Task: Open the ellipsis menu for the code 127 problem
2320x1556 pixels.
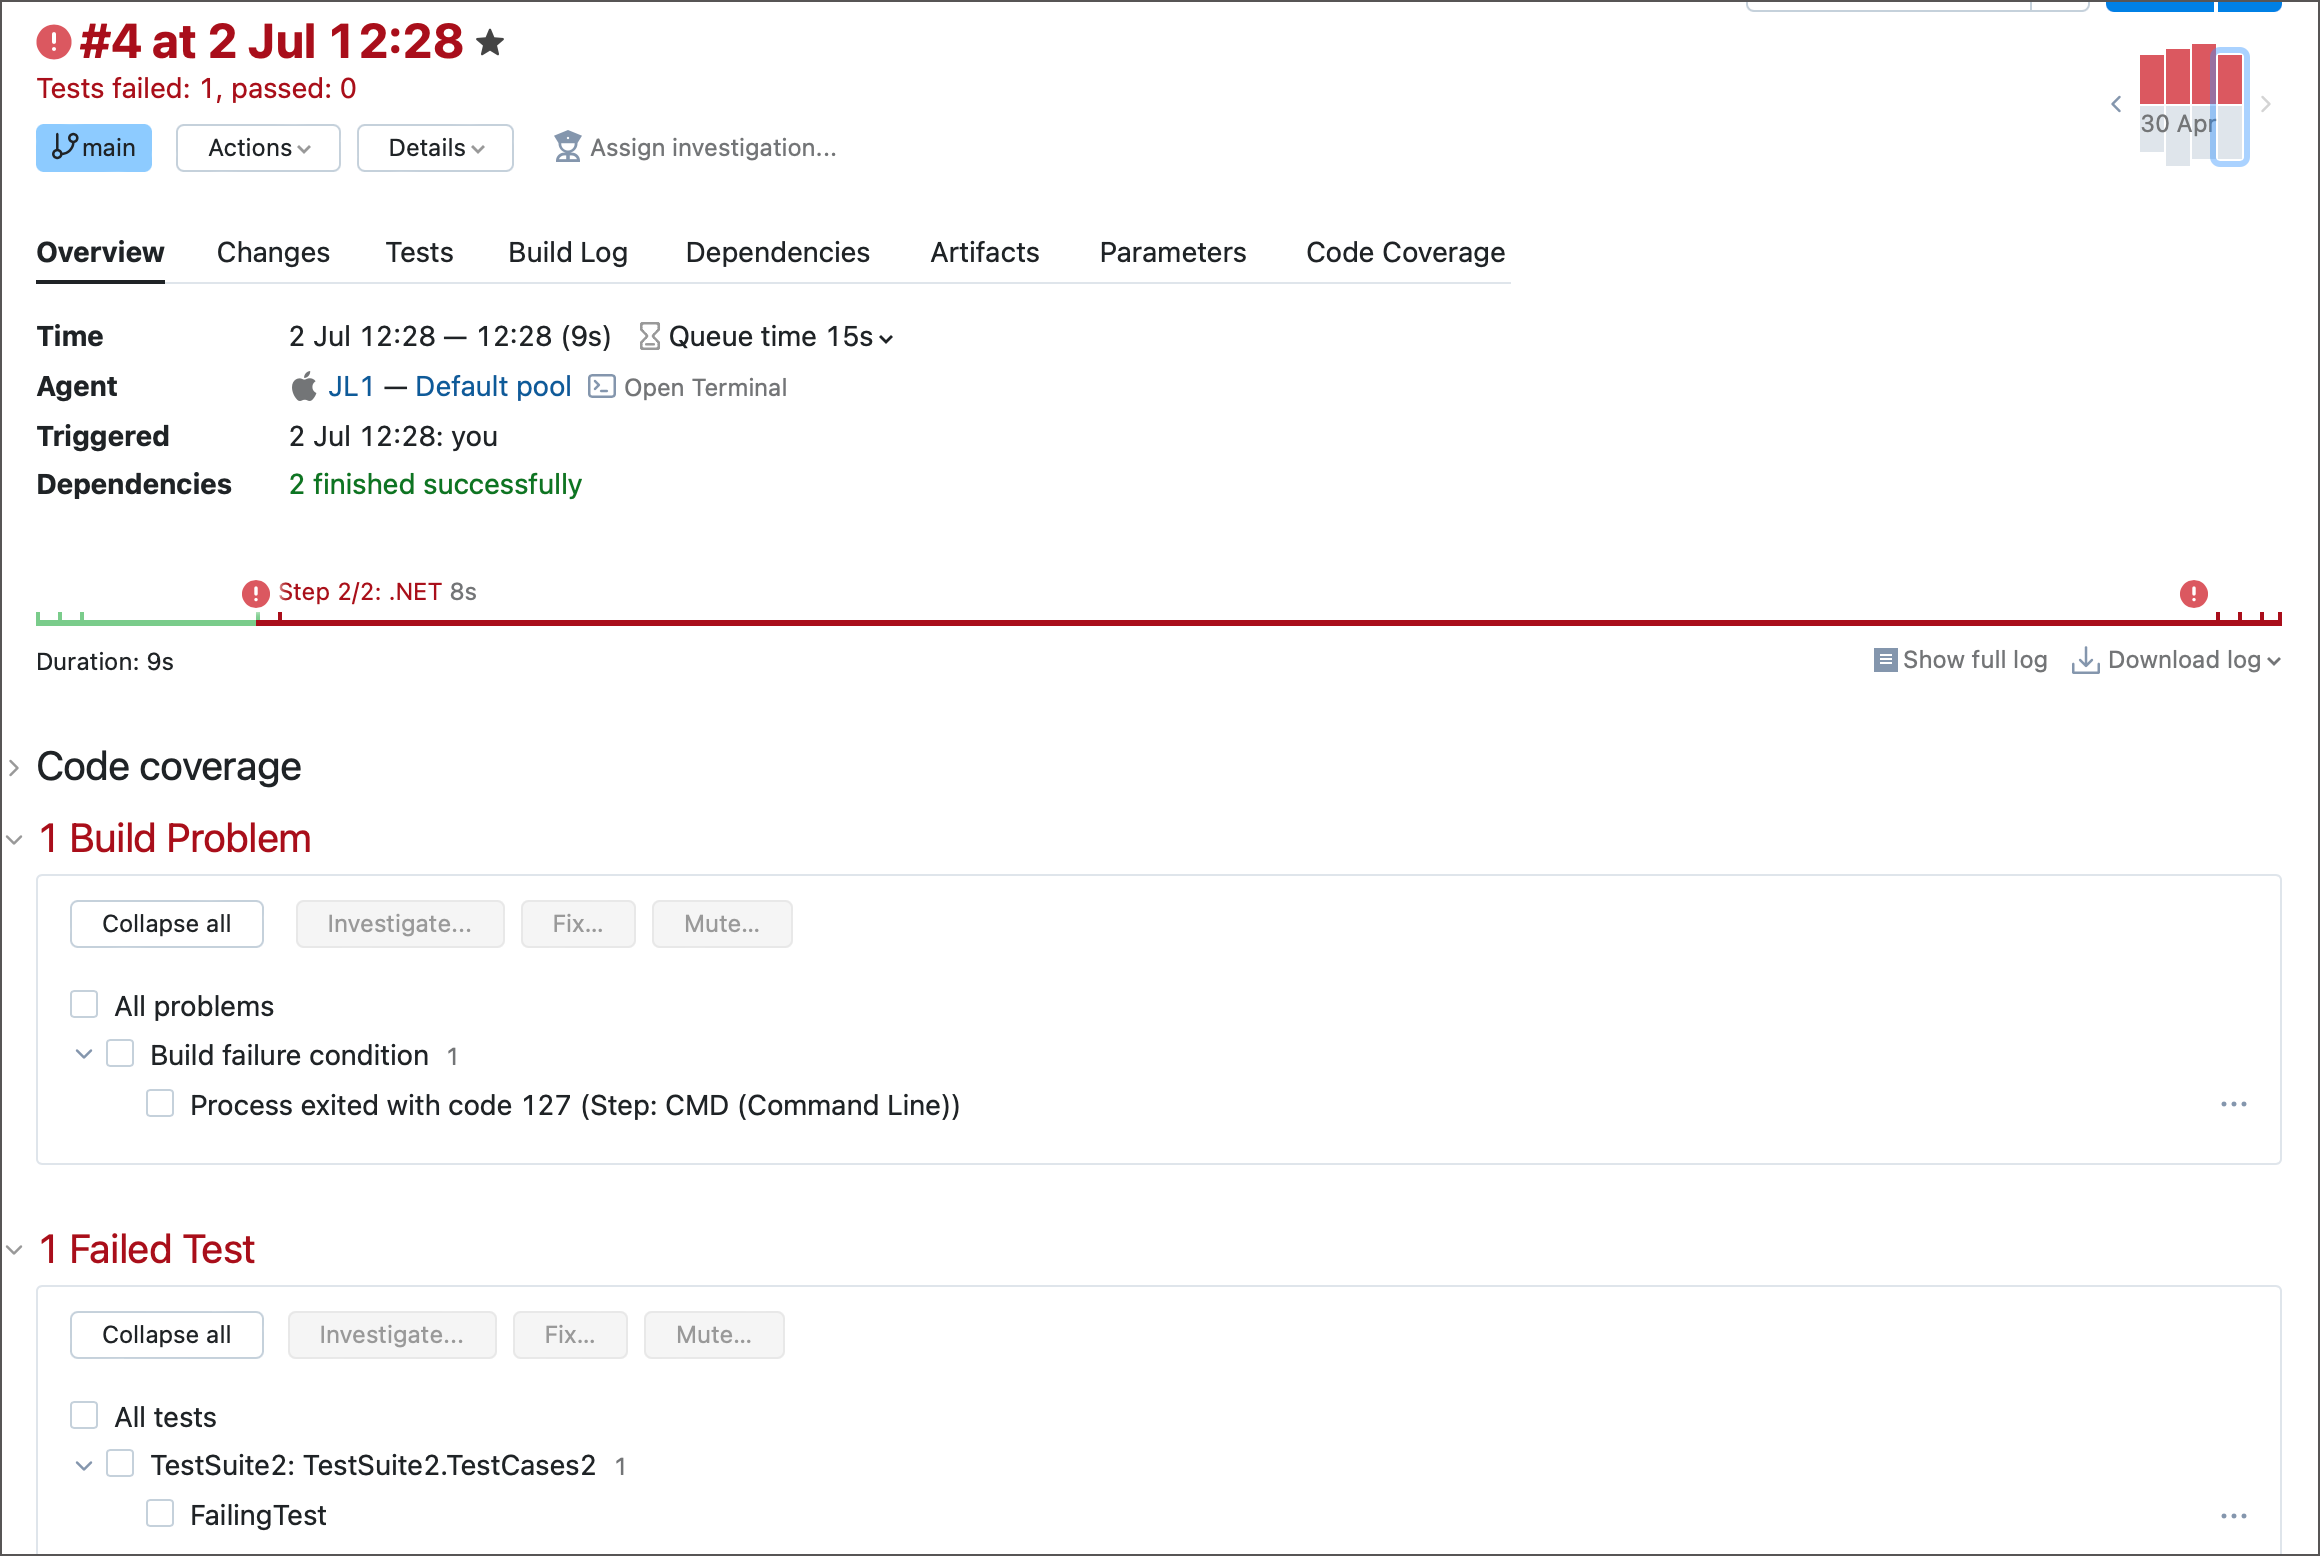Action: click(2234, 1104)
